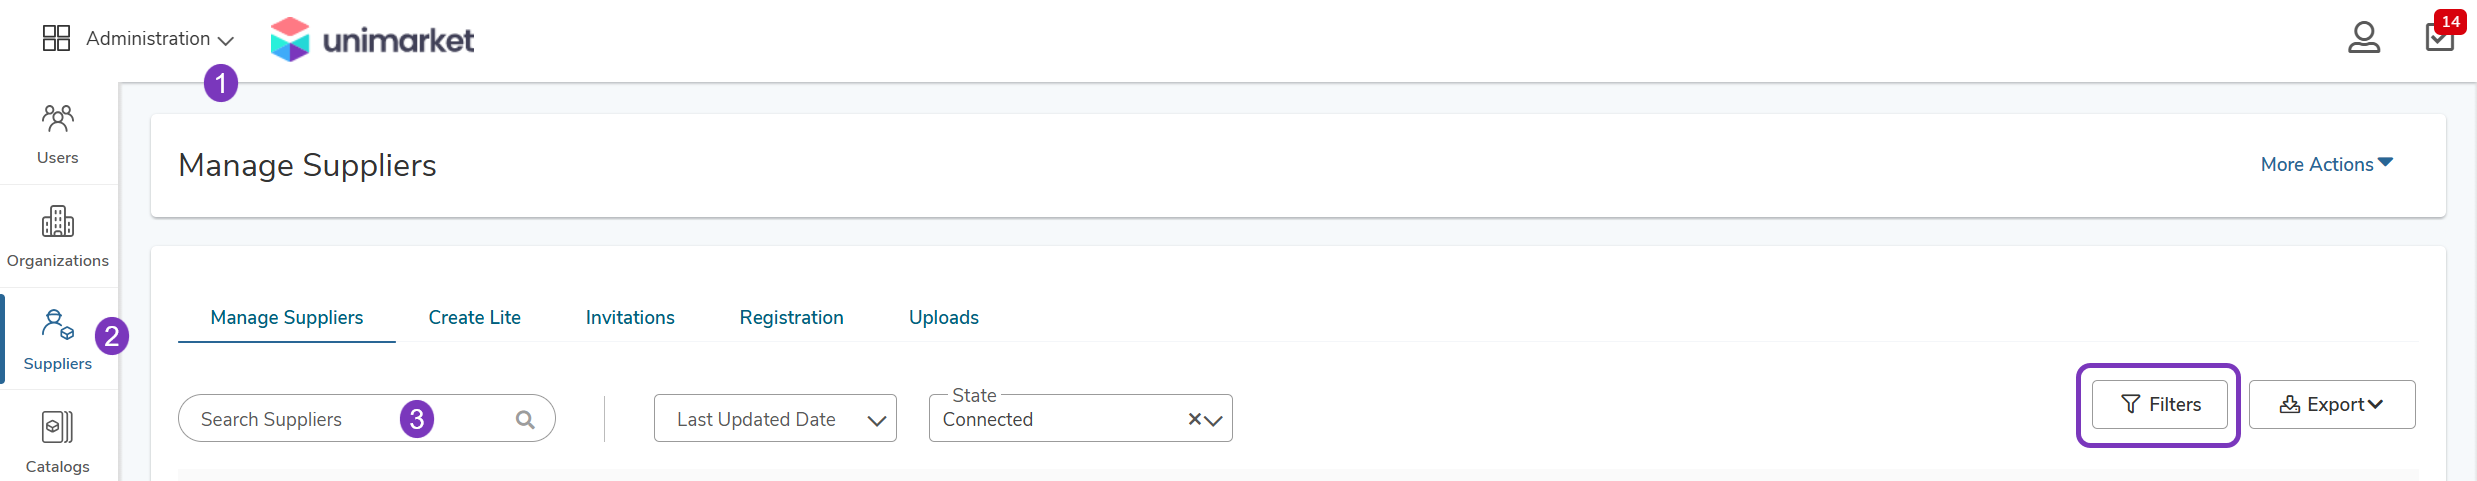
Task: Open the Catalogs sidebar icon
Action: pos(57,427)
